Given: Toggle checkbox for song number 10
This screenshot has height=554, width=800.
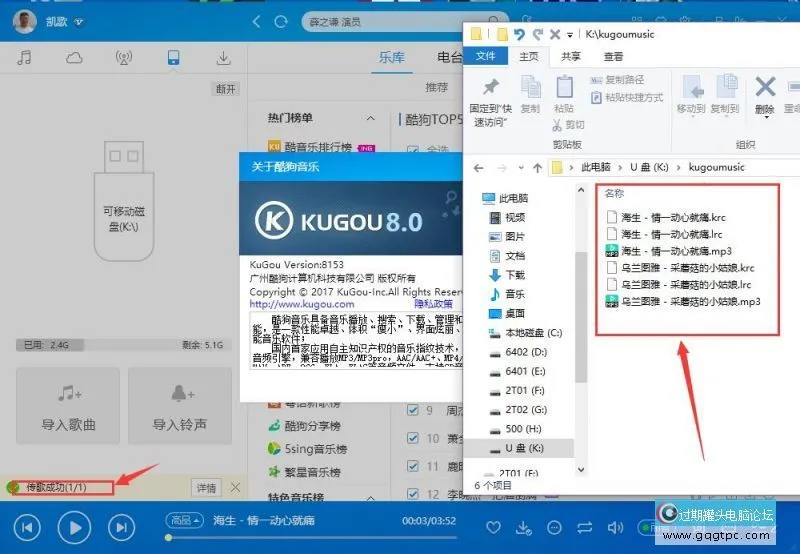Looking at the screenshot, I should click(413, 438).
